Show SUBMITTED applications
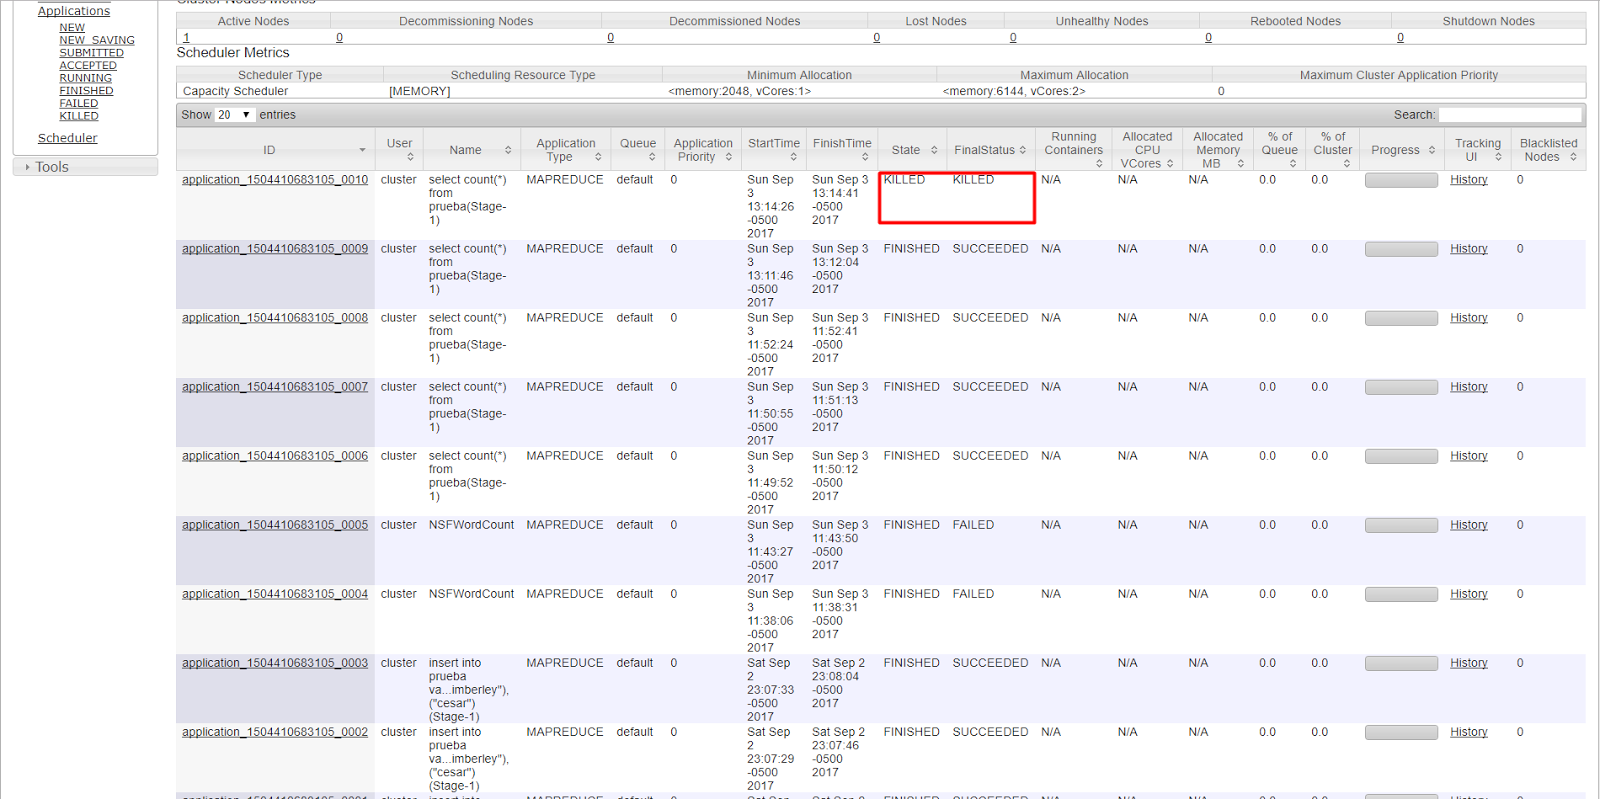 click(x=92, y=53)
